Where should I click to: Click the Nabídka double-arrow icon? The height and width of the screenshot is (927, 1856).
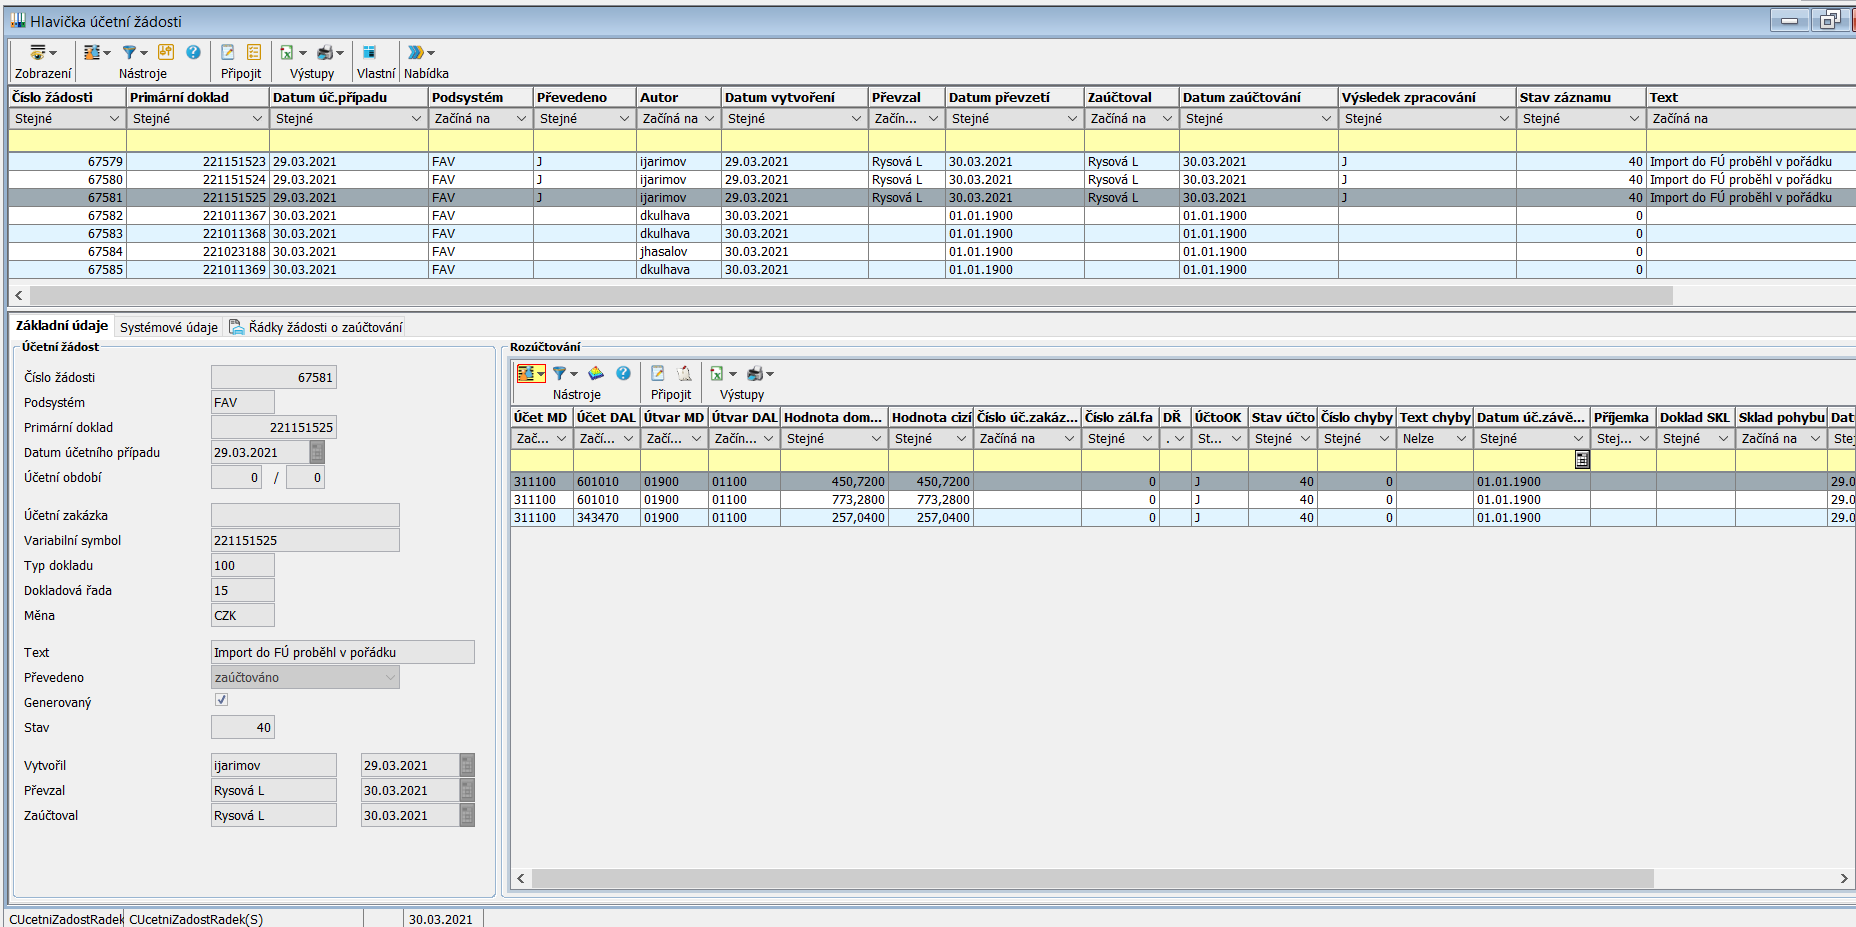[x=415, y=52]
